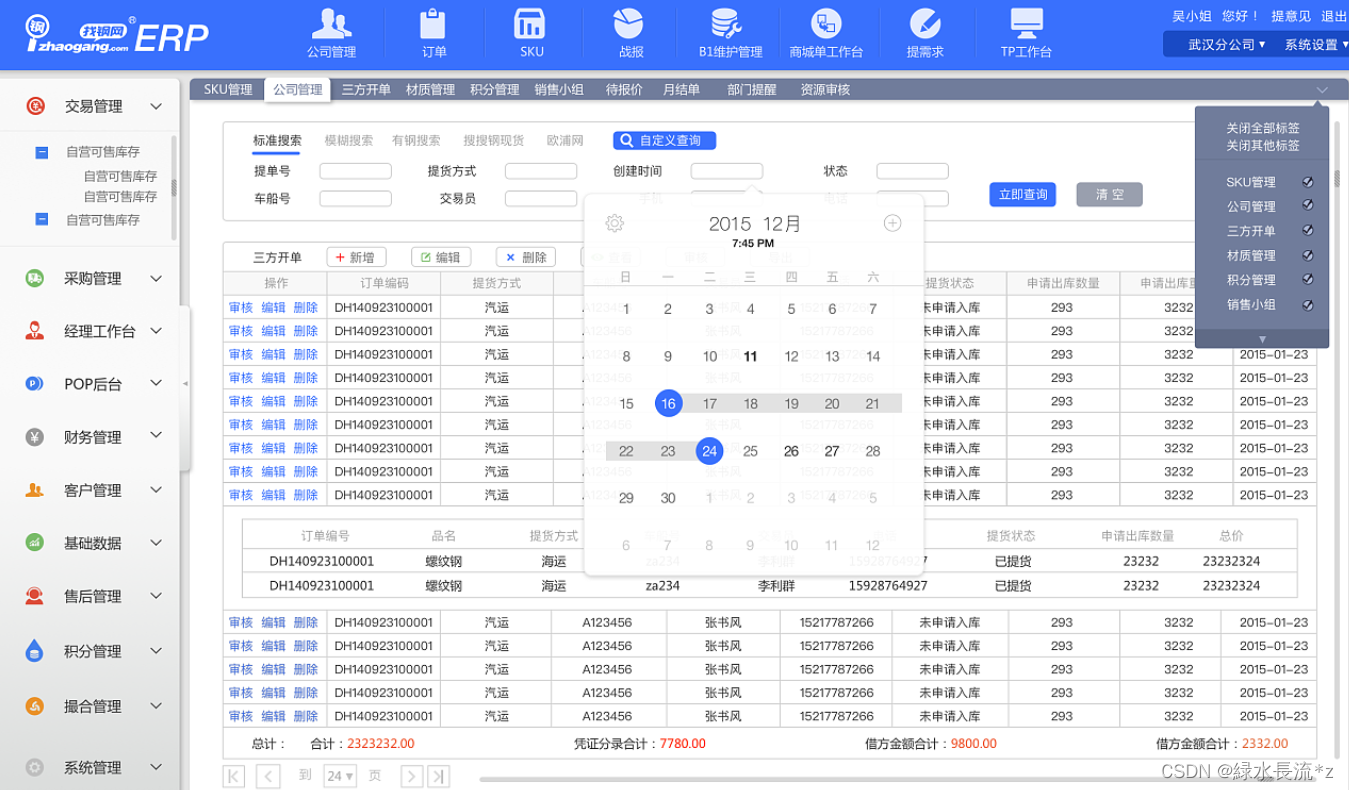Open the 公司管理 module icon in top bar
The height and width of the screenshot is (790, 1349).
click(332, 24)
